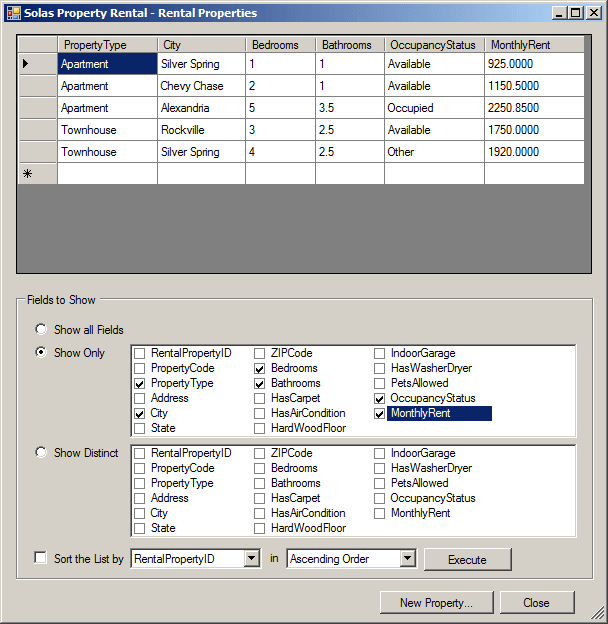The width and height of the screenshot is (608, 624).
Task: Check HasCarpet in Show Only list
Action: pyautogui.click(x=259, y=398)
